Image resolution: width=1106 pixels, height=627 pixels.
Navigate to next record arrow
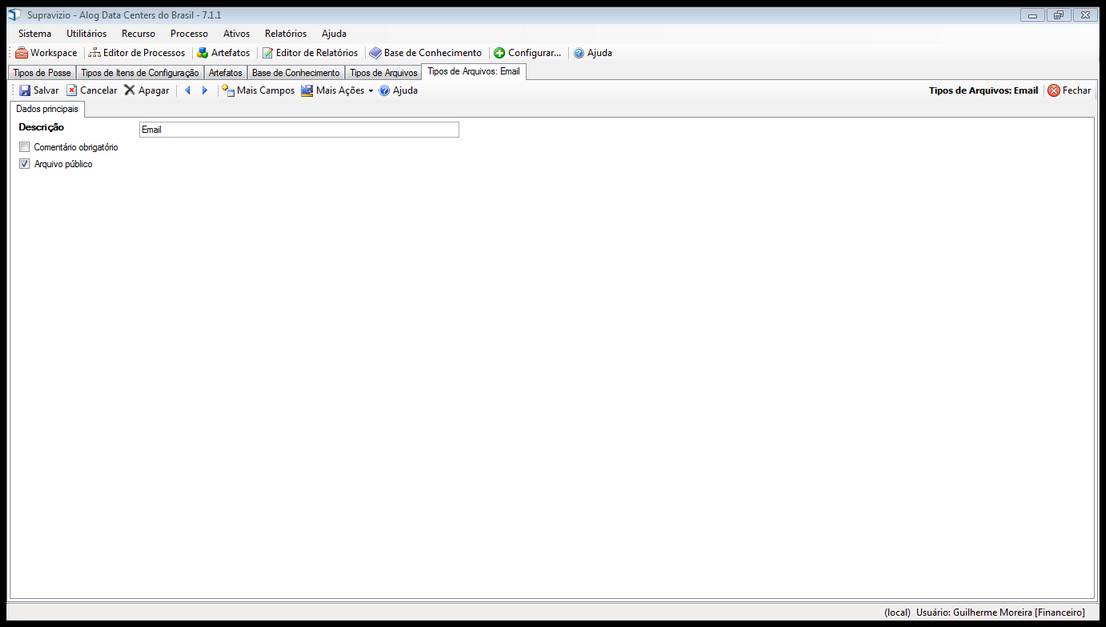coord(204,90)
